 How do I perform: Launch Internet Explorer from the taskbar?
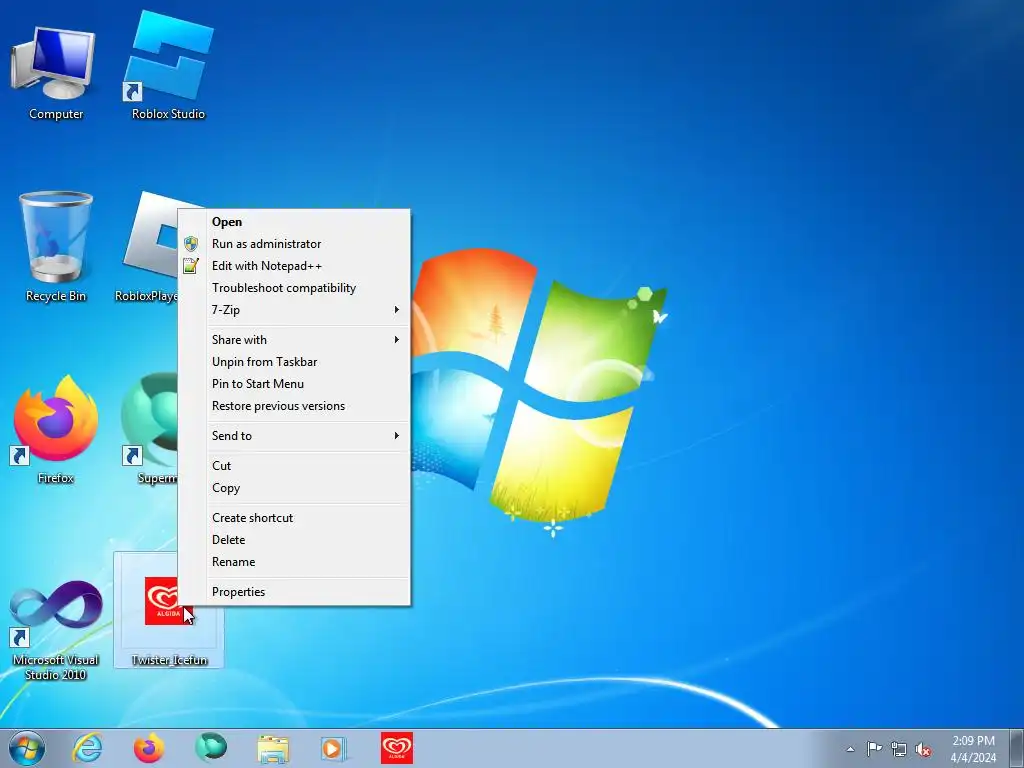(88, 748)
